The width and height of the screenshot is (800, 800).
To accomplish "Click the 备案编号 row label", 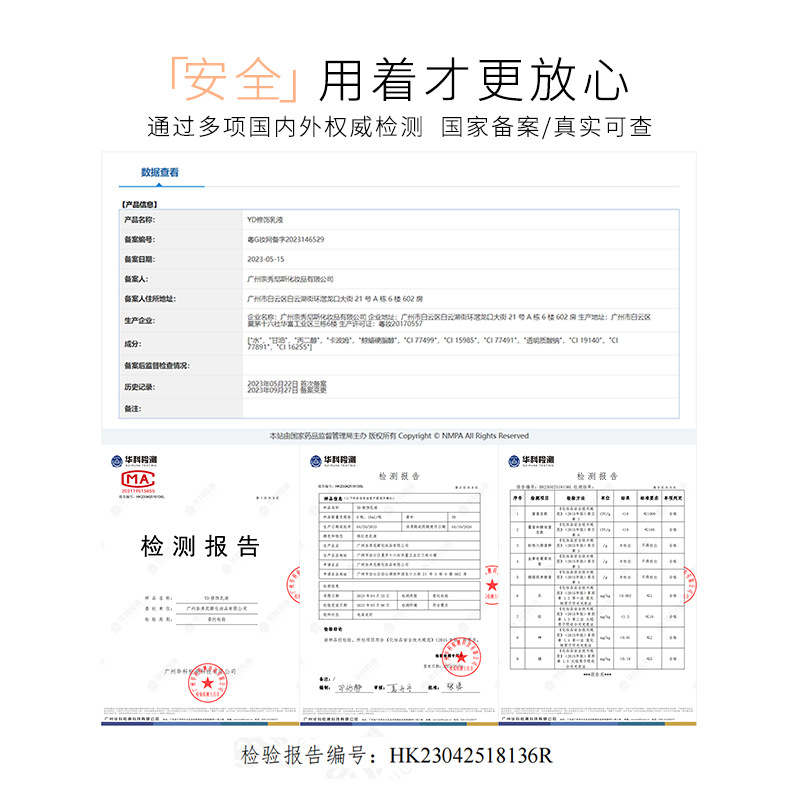I will click(139, 239).
